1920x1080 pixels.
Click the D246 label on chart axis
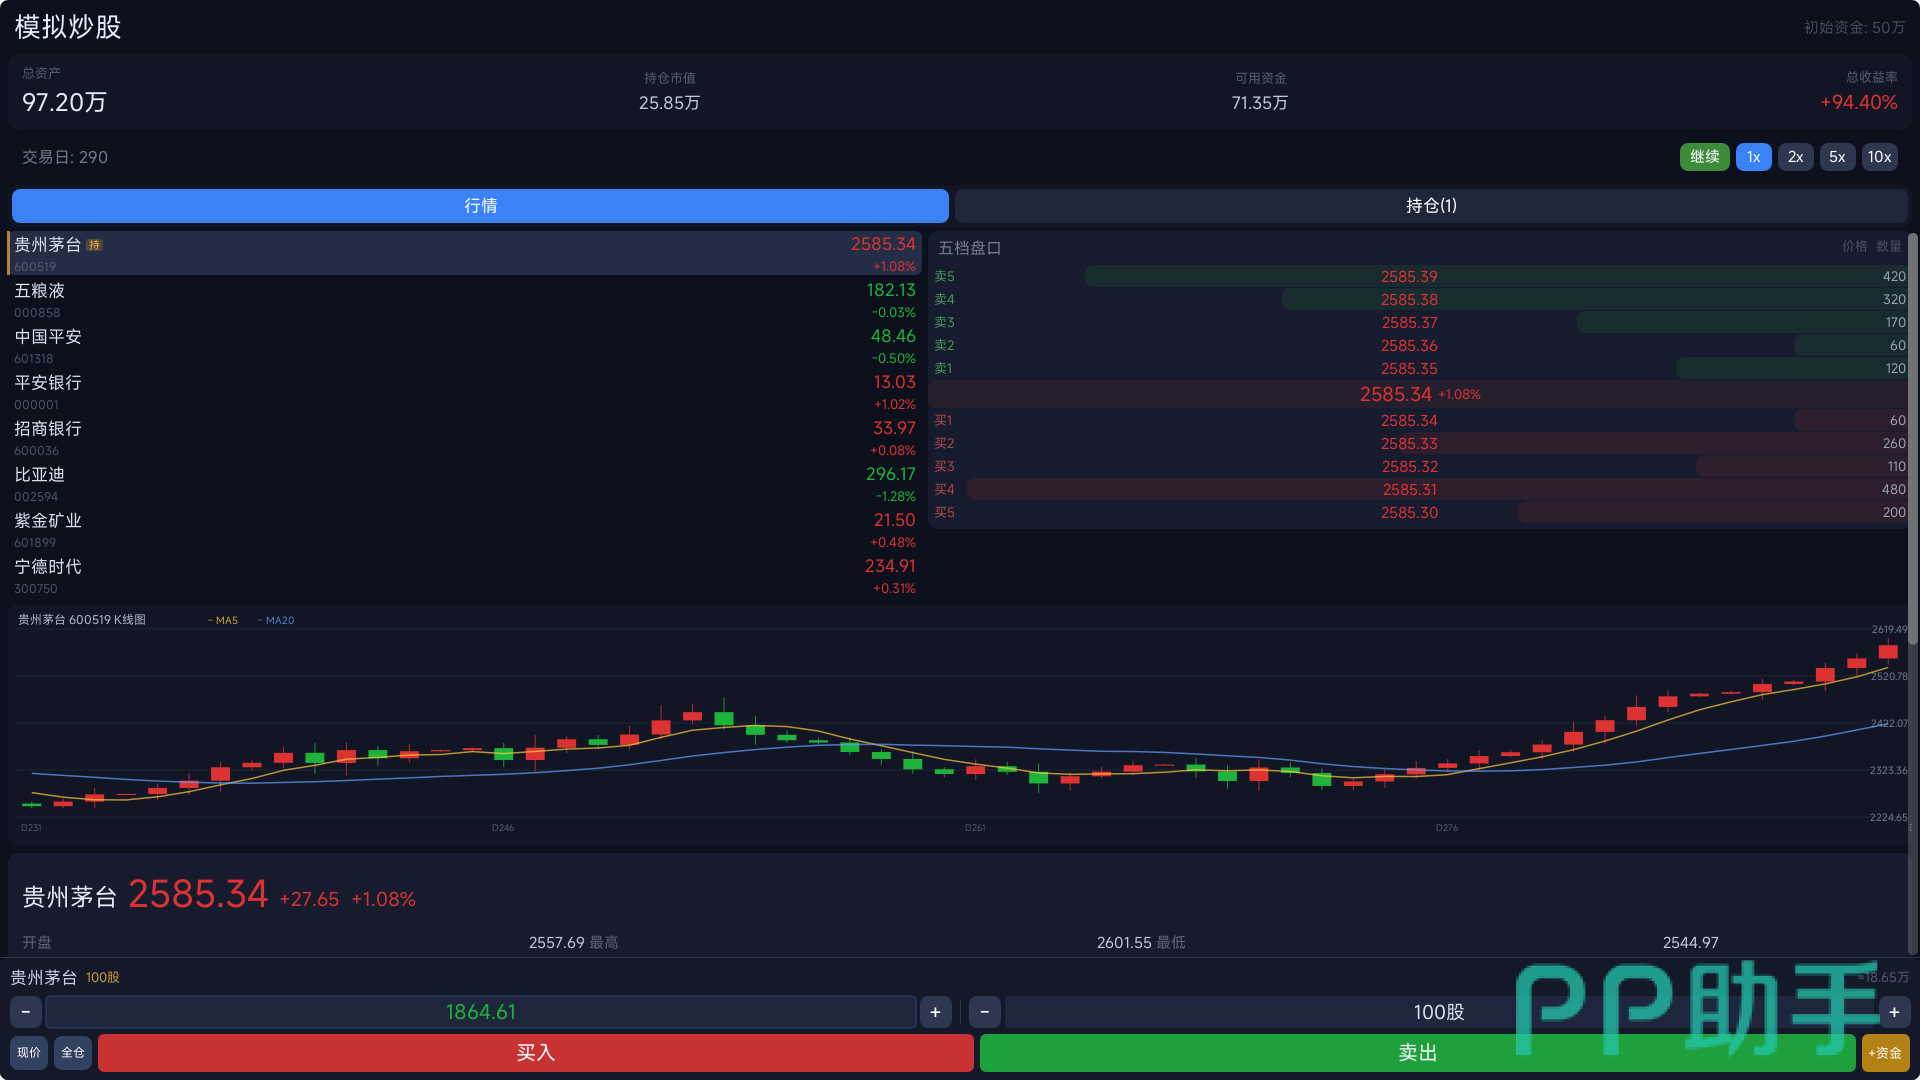(503, 828)
